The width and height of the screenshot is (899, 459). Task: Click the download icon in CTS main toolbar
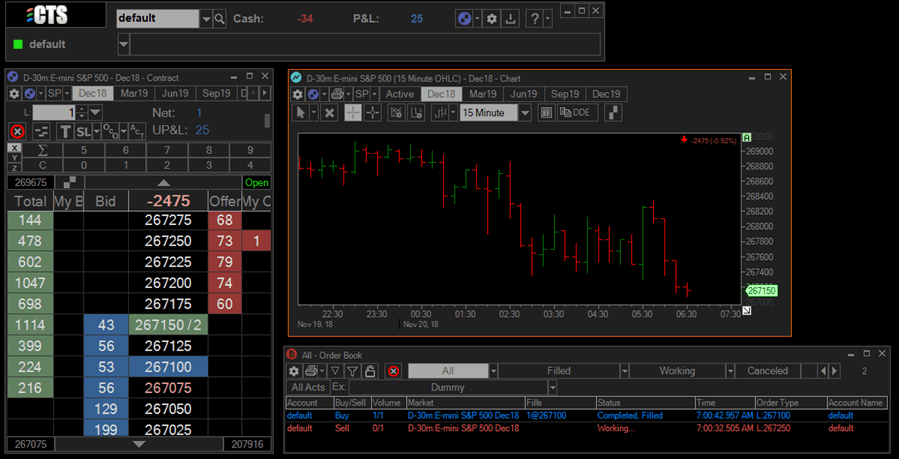click(510, 19)
